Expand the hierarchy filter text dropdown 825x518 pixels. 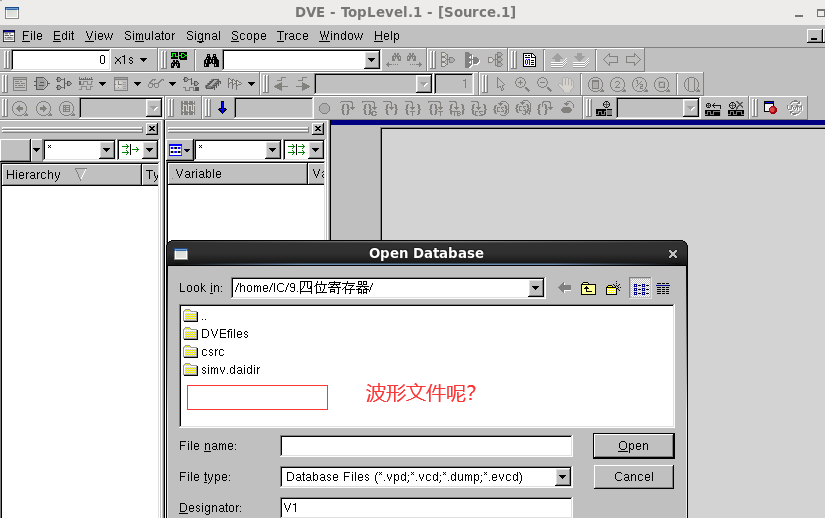pyautogui.click(x=106, y=150)
